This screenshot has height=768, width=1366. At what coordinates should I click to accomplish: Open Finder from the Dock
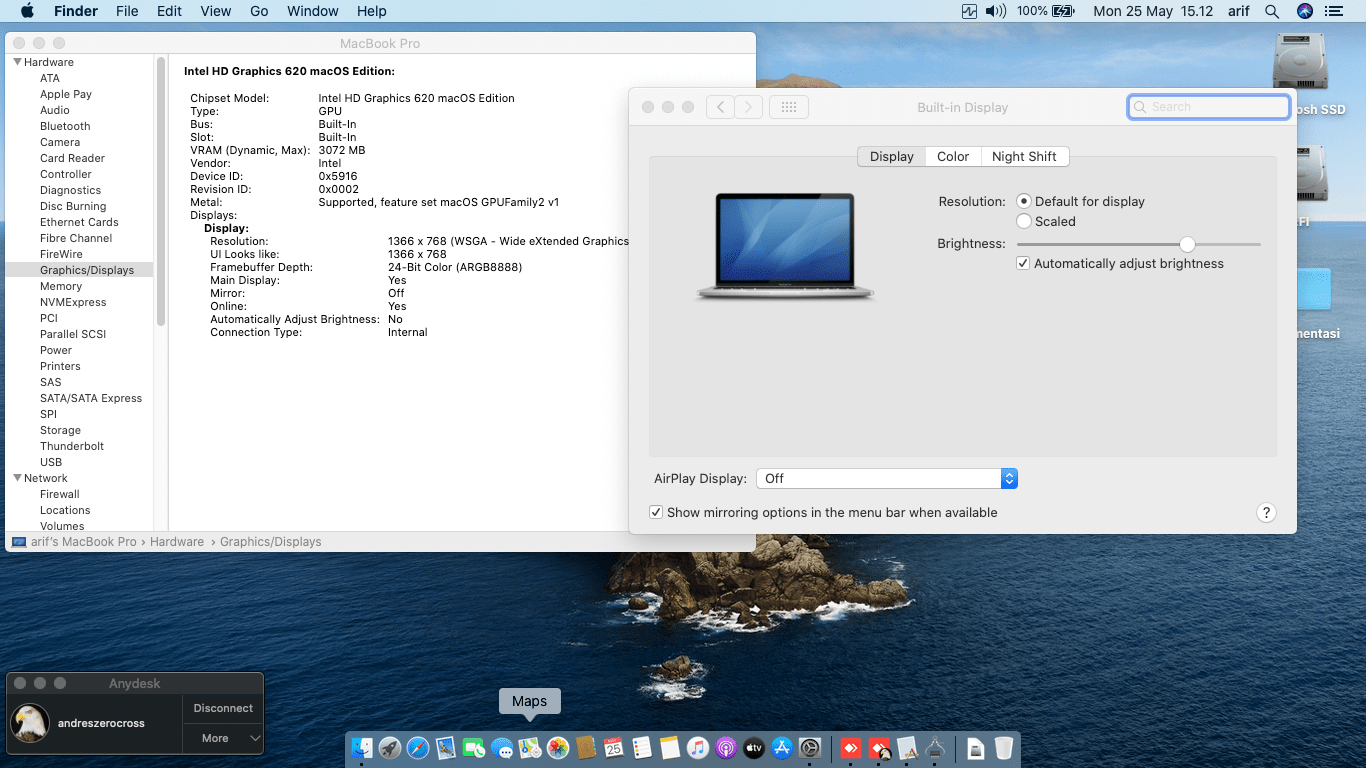pos(362,748)
